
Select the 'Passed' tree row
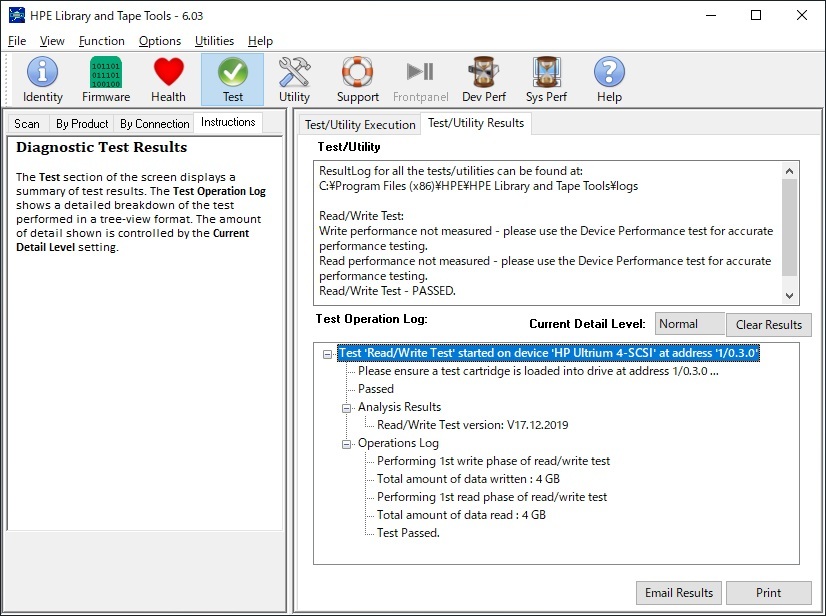pos(376,389)
